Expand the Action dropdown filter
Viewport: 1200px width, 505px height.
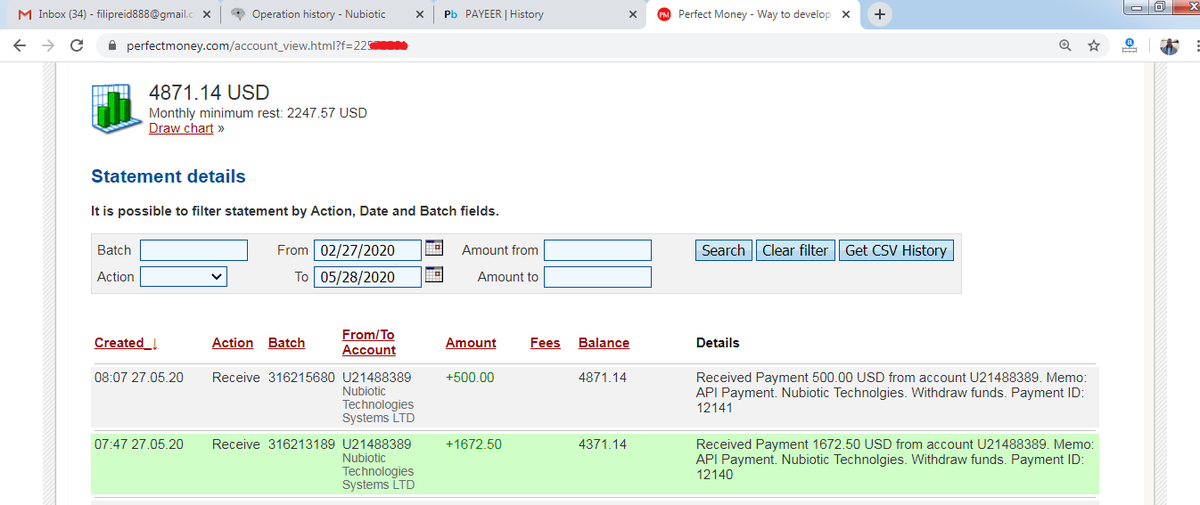point(184,277)
